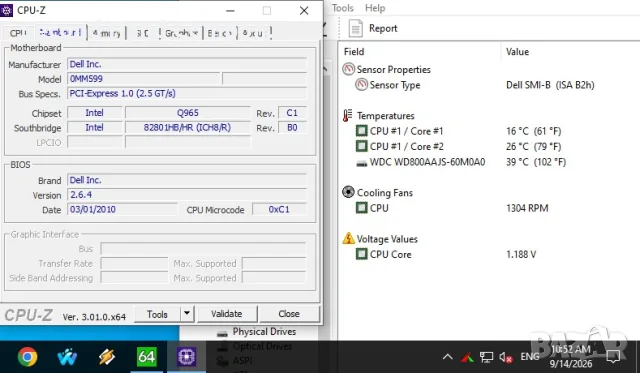
Task: Click the Dell SMI-B (ISA B2h) value
Action: pos(550,85)
